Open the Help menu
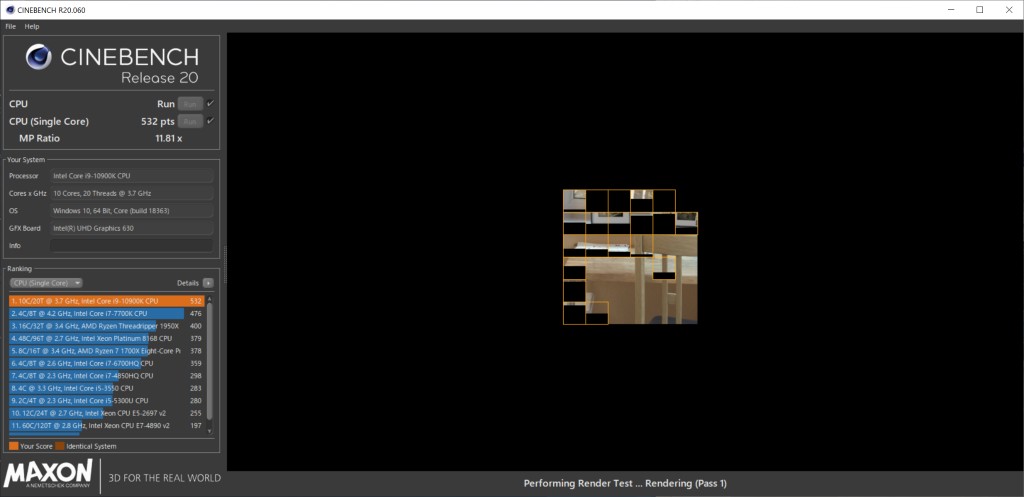 point(32,27)
